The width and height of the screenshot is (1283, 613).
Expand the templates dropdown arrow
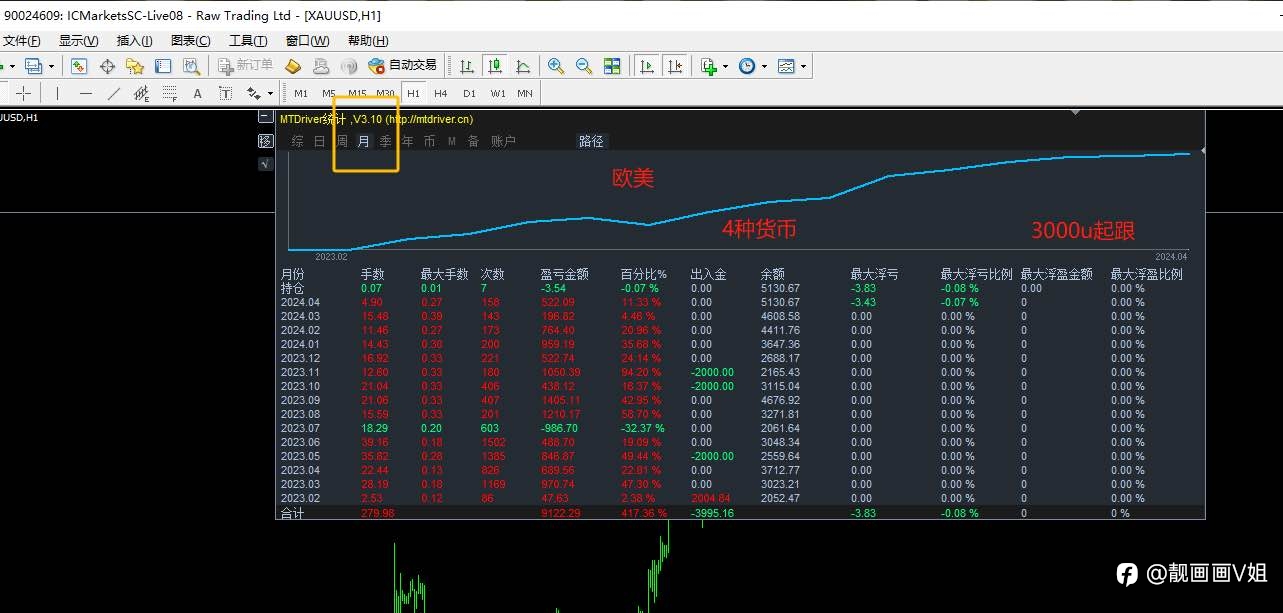point(803,67)
